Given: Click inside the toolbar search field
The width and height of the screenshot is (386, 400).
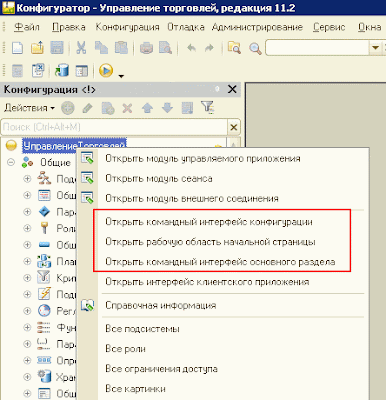Looking at the screenshot, I should pyautogui.click(x=318, y=48).
